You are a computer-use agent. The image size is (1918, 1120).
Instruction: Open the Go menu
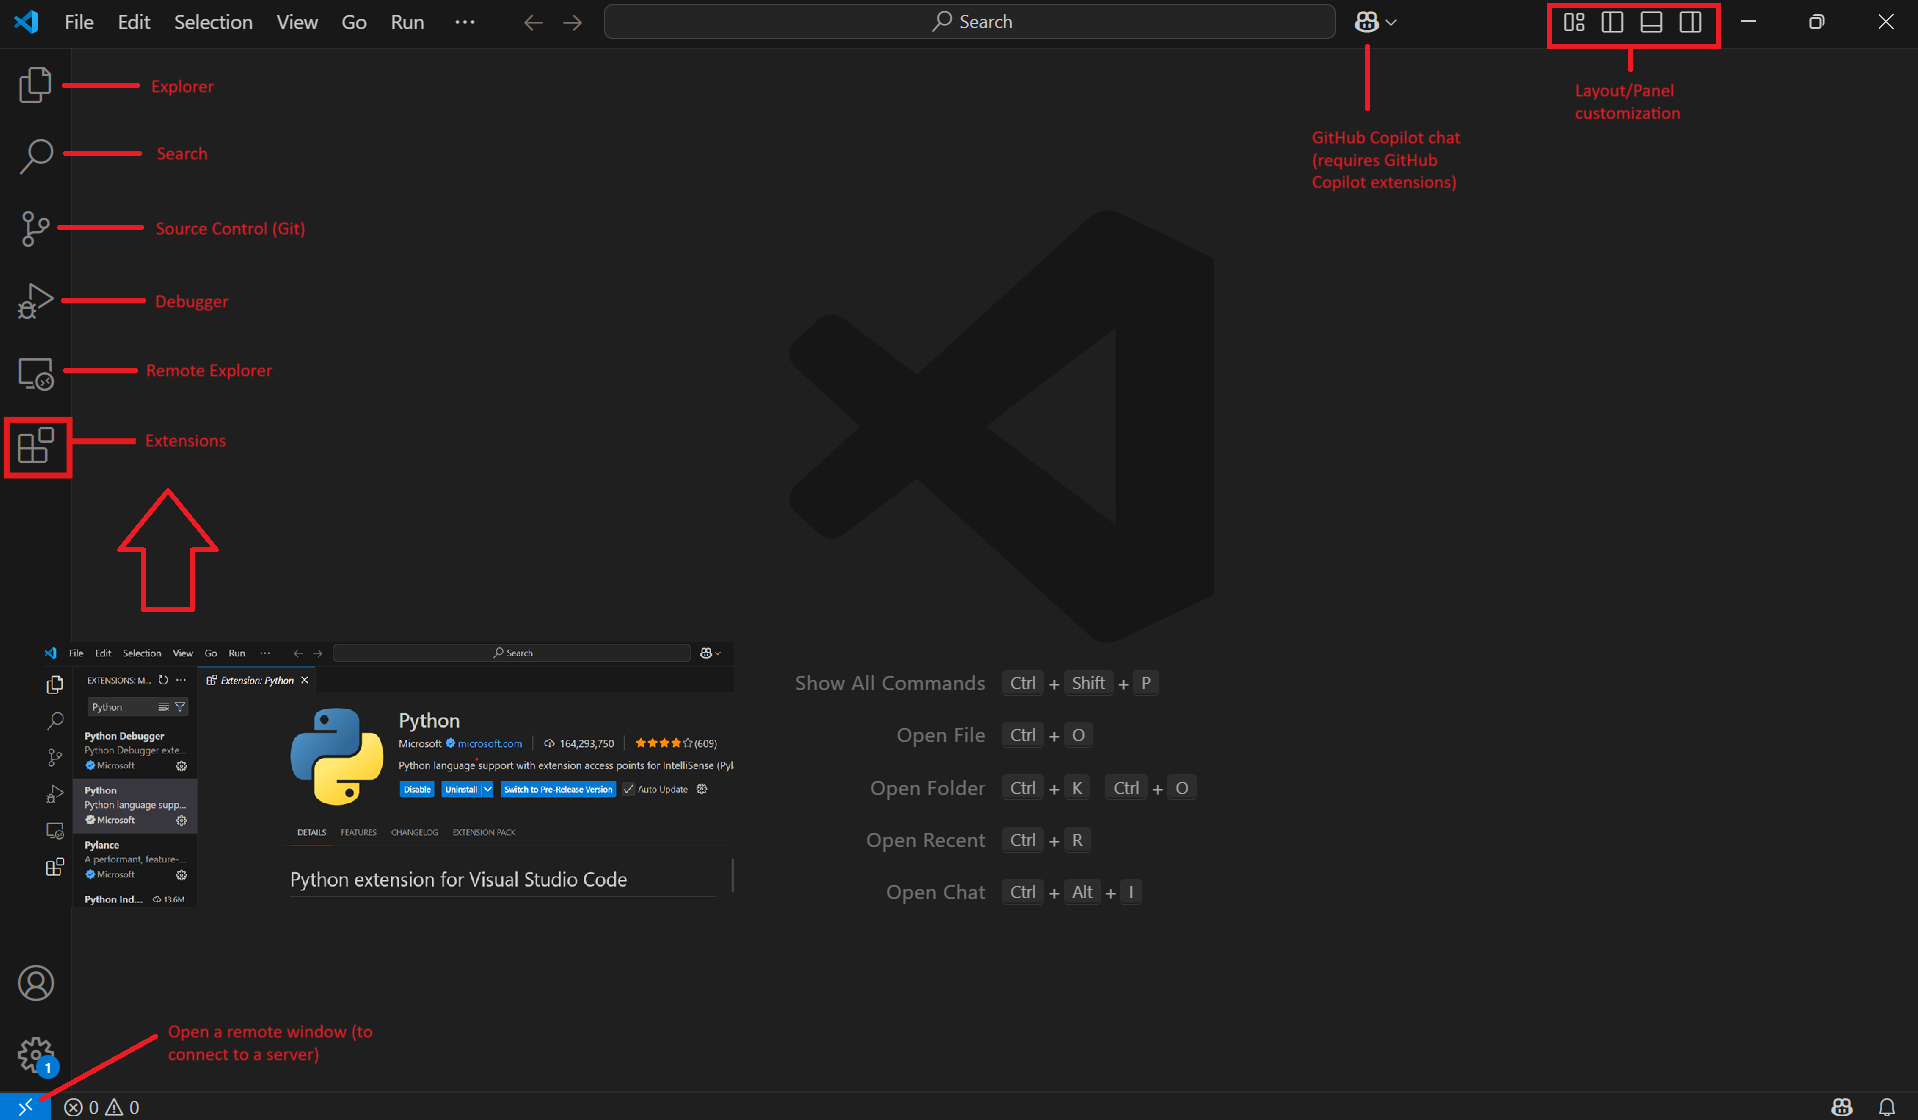(353, 21)
